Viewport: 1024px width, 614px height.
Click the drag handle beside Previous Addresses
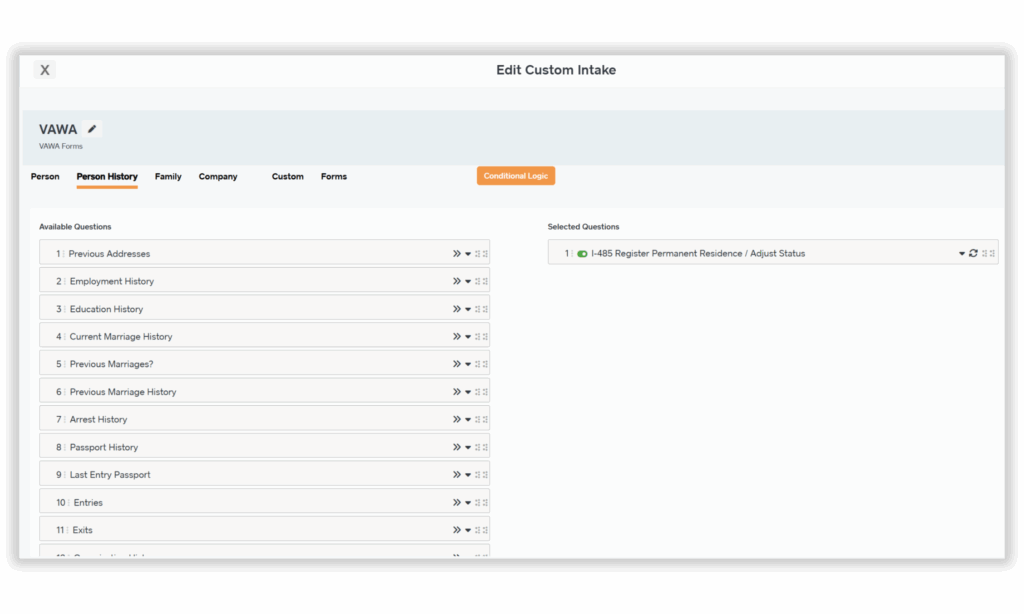tap(64, 253)
